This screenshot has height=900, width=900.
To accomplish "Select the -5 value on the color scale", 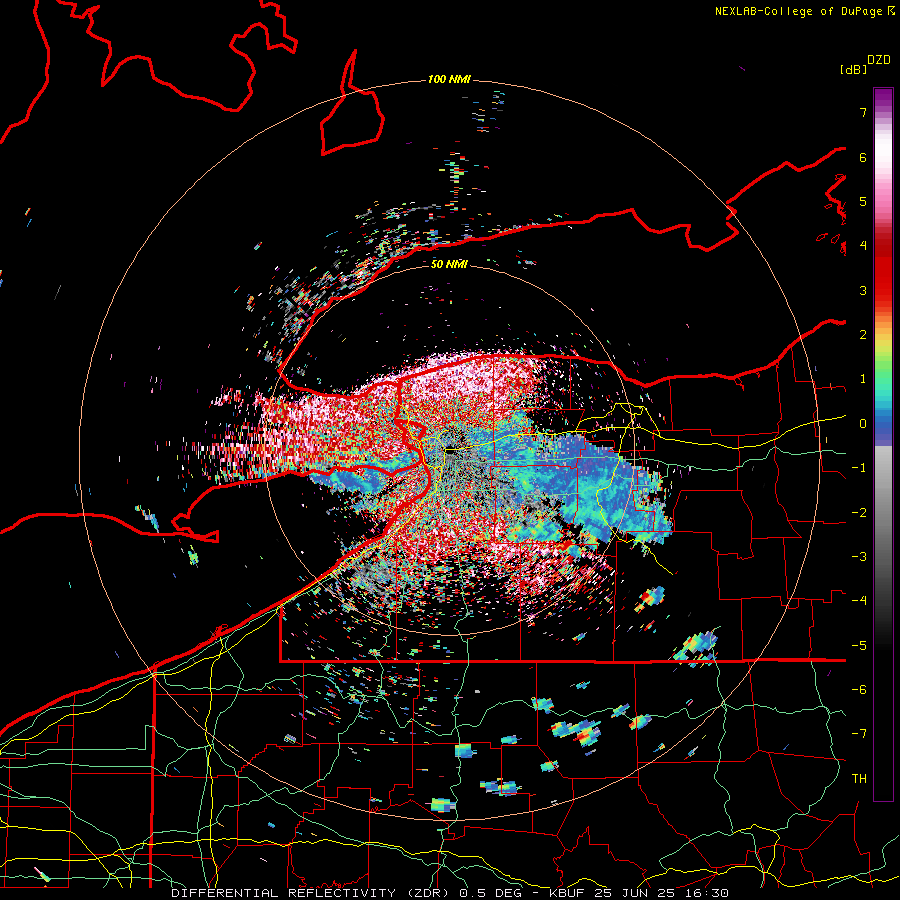I will [x=859, y=645].
